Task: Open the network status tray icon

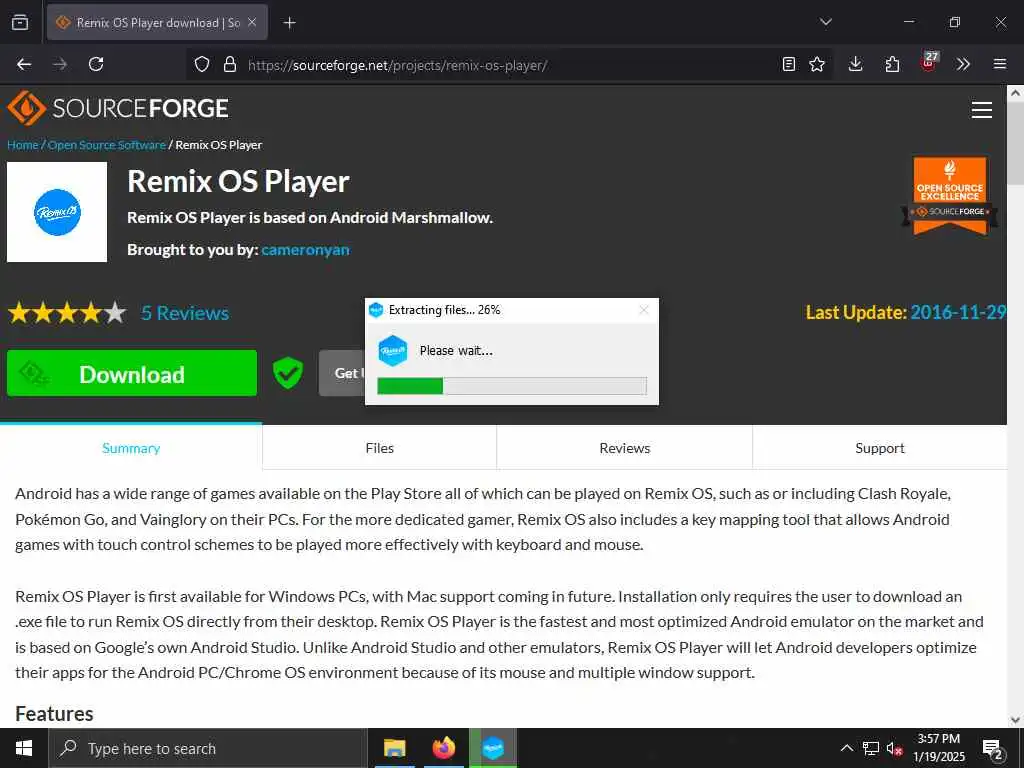Action: tap(871, 748)
